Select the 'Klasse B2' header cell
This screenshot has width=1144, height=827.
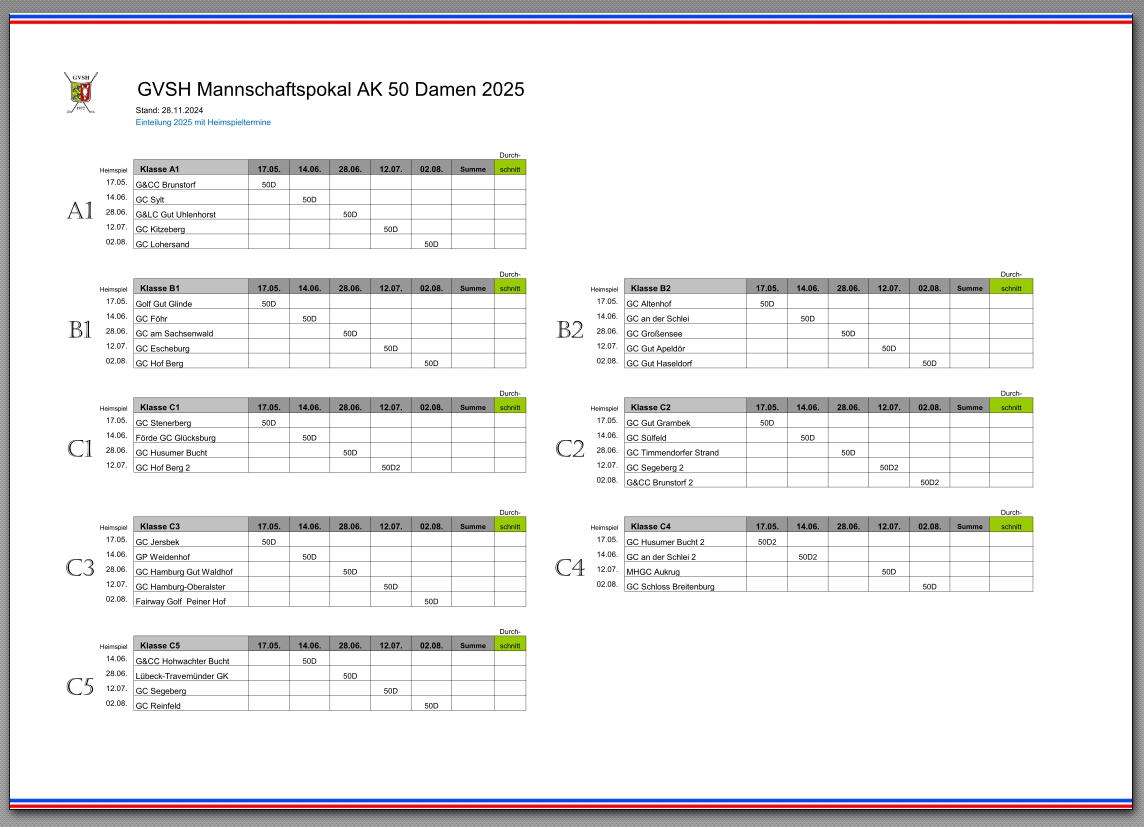(x=686, y=287)
